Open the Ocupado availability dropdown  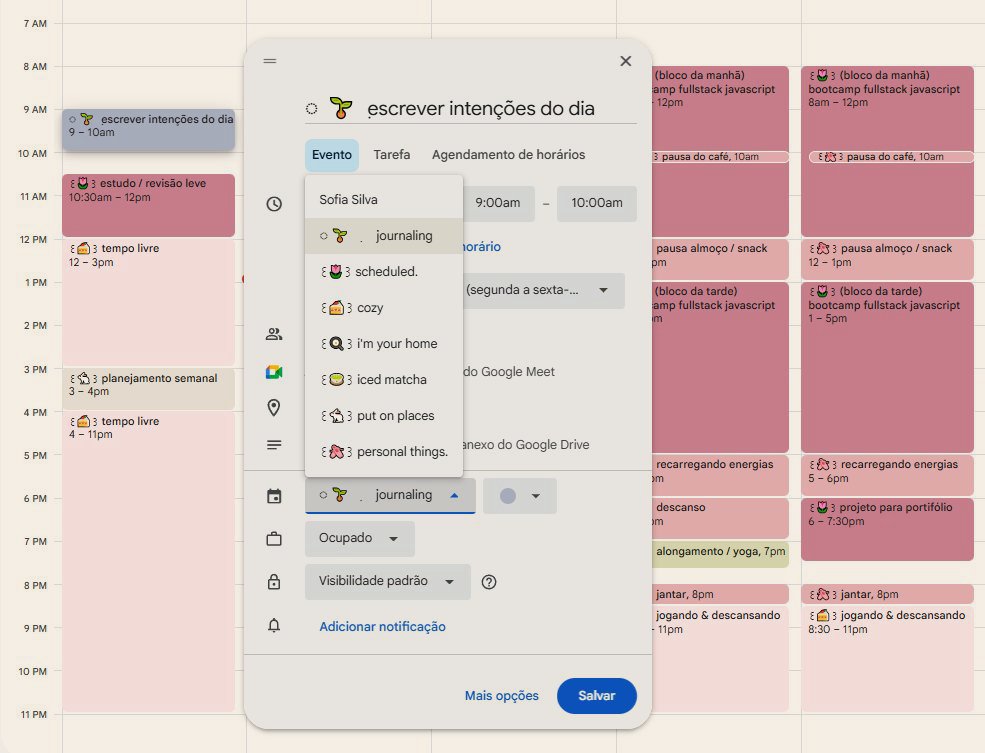[359, 539]
